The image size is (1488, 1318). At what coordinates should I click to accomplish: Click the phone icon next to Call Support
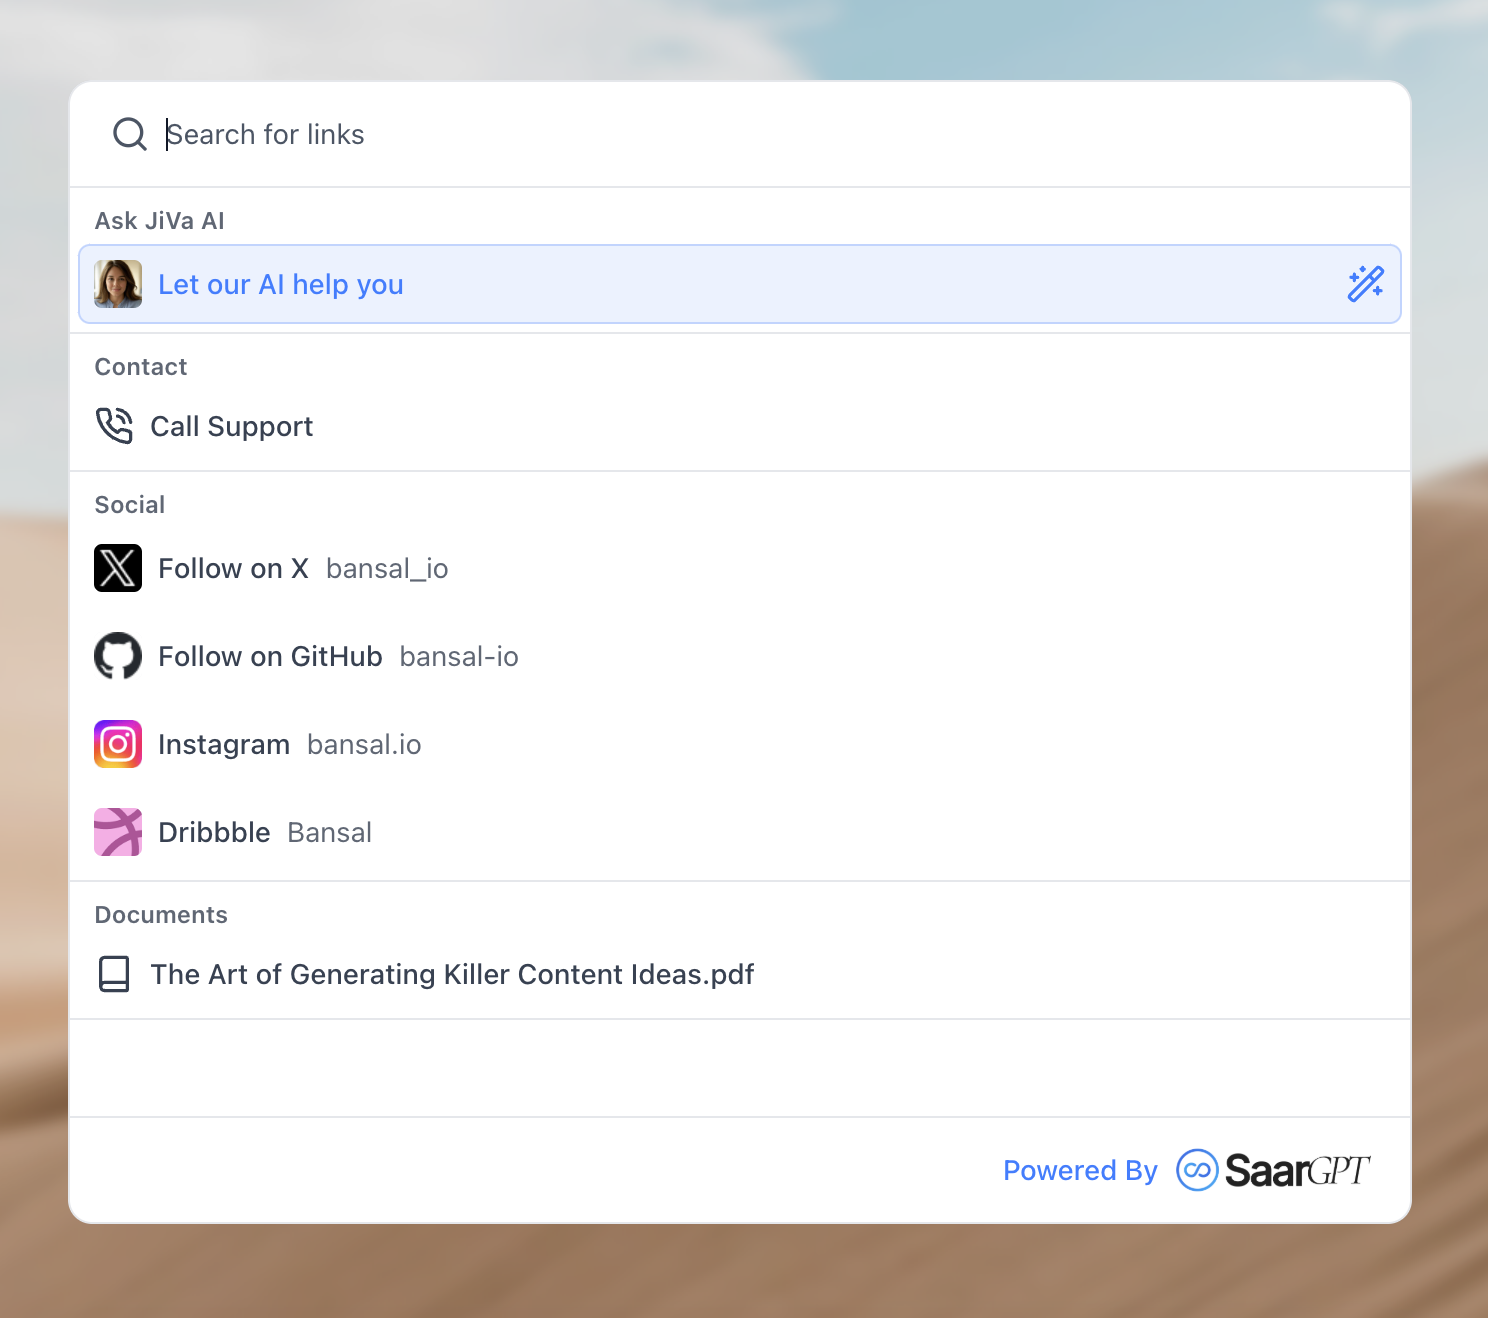coord(114,426)
